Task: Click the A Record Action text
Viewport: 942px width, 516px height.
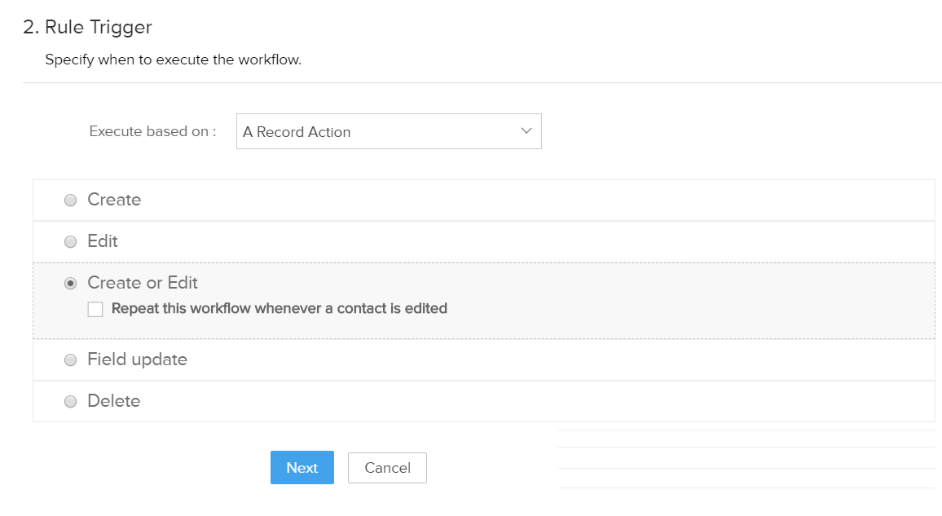Action: [297, 132]
